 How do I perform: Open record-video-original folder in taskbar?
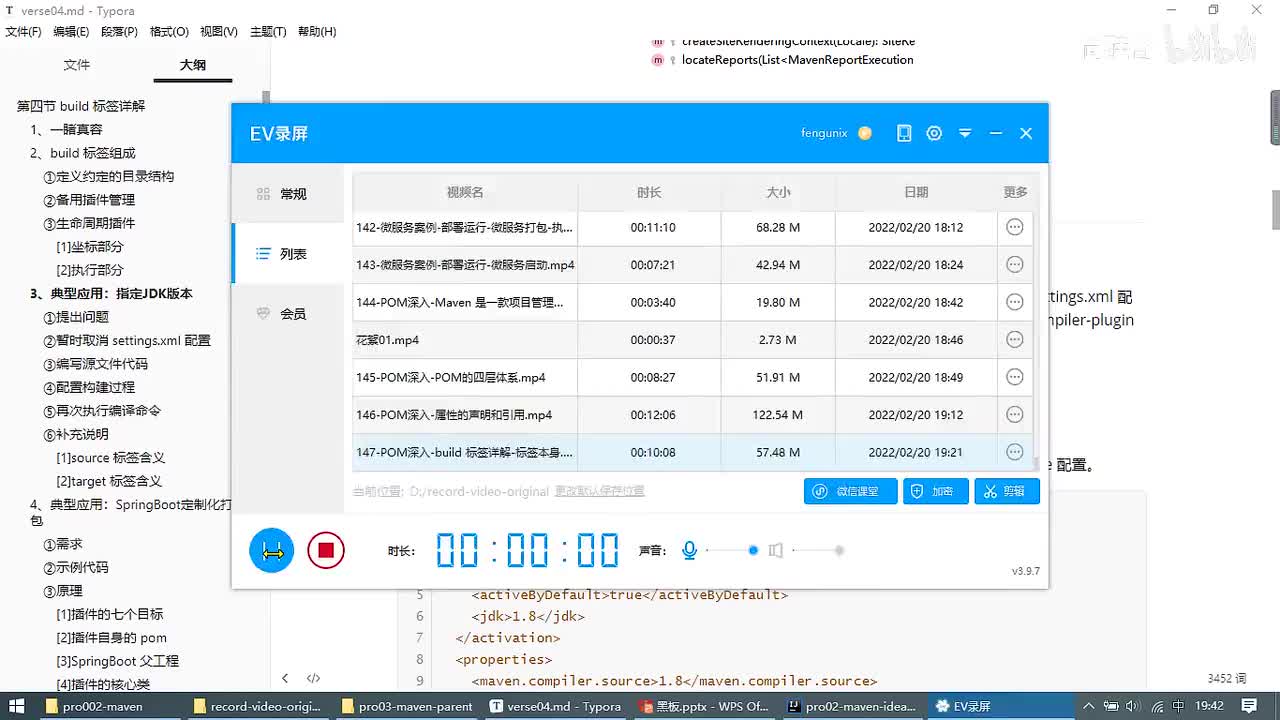point(259,706)
